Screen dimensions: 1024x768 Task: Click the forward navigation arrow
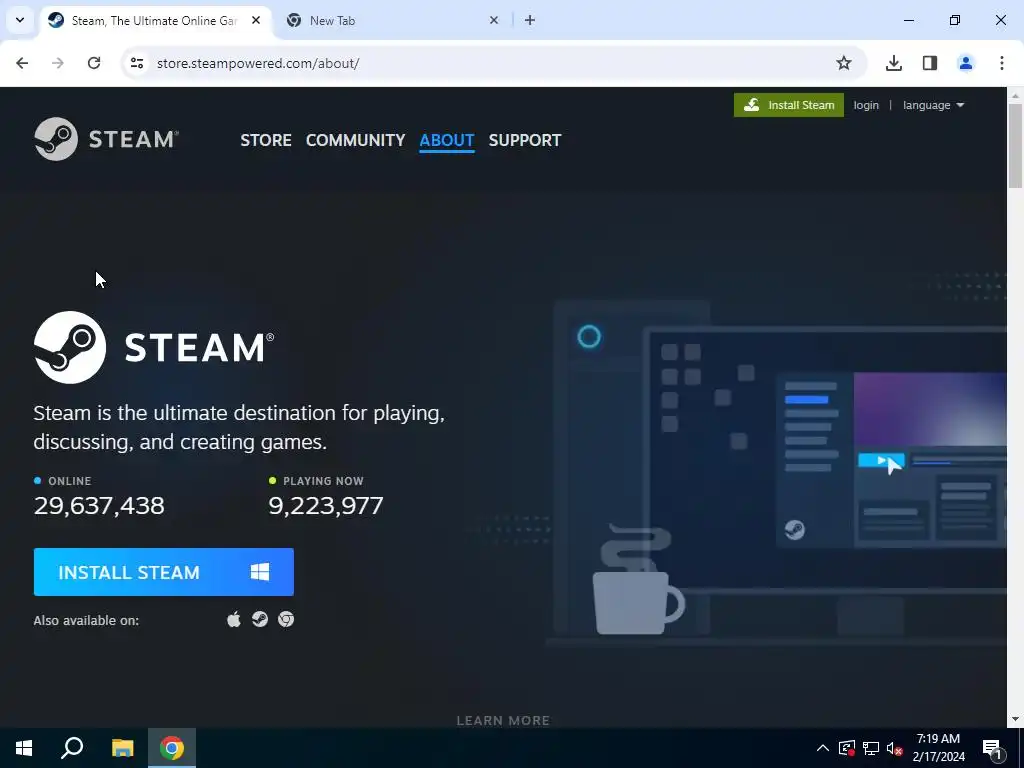58,63
